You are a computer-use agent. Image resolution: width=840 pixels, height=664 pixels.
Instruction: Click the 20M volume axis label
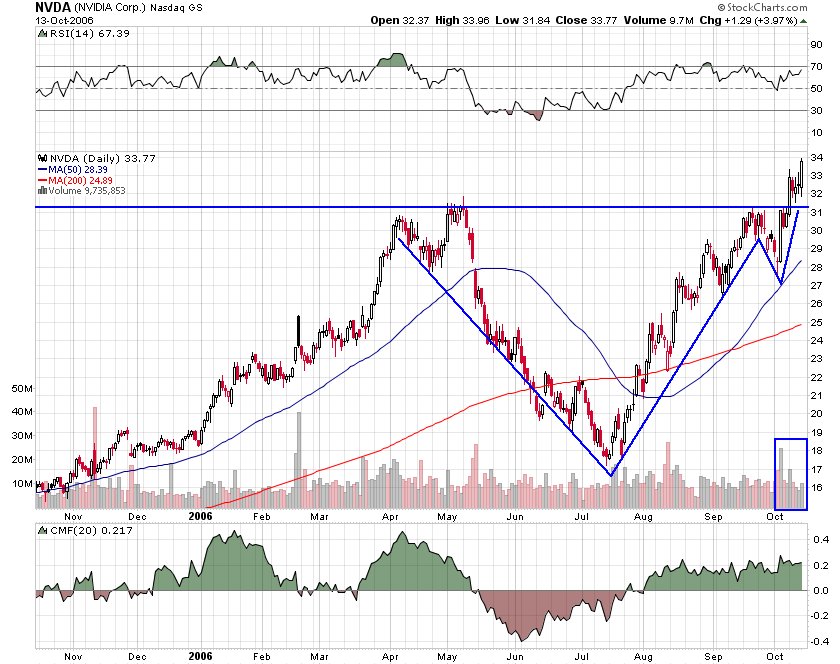(x=22, y=459)
